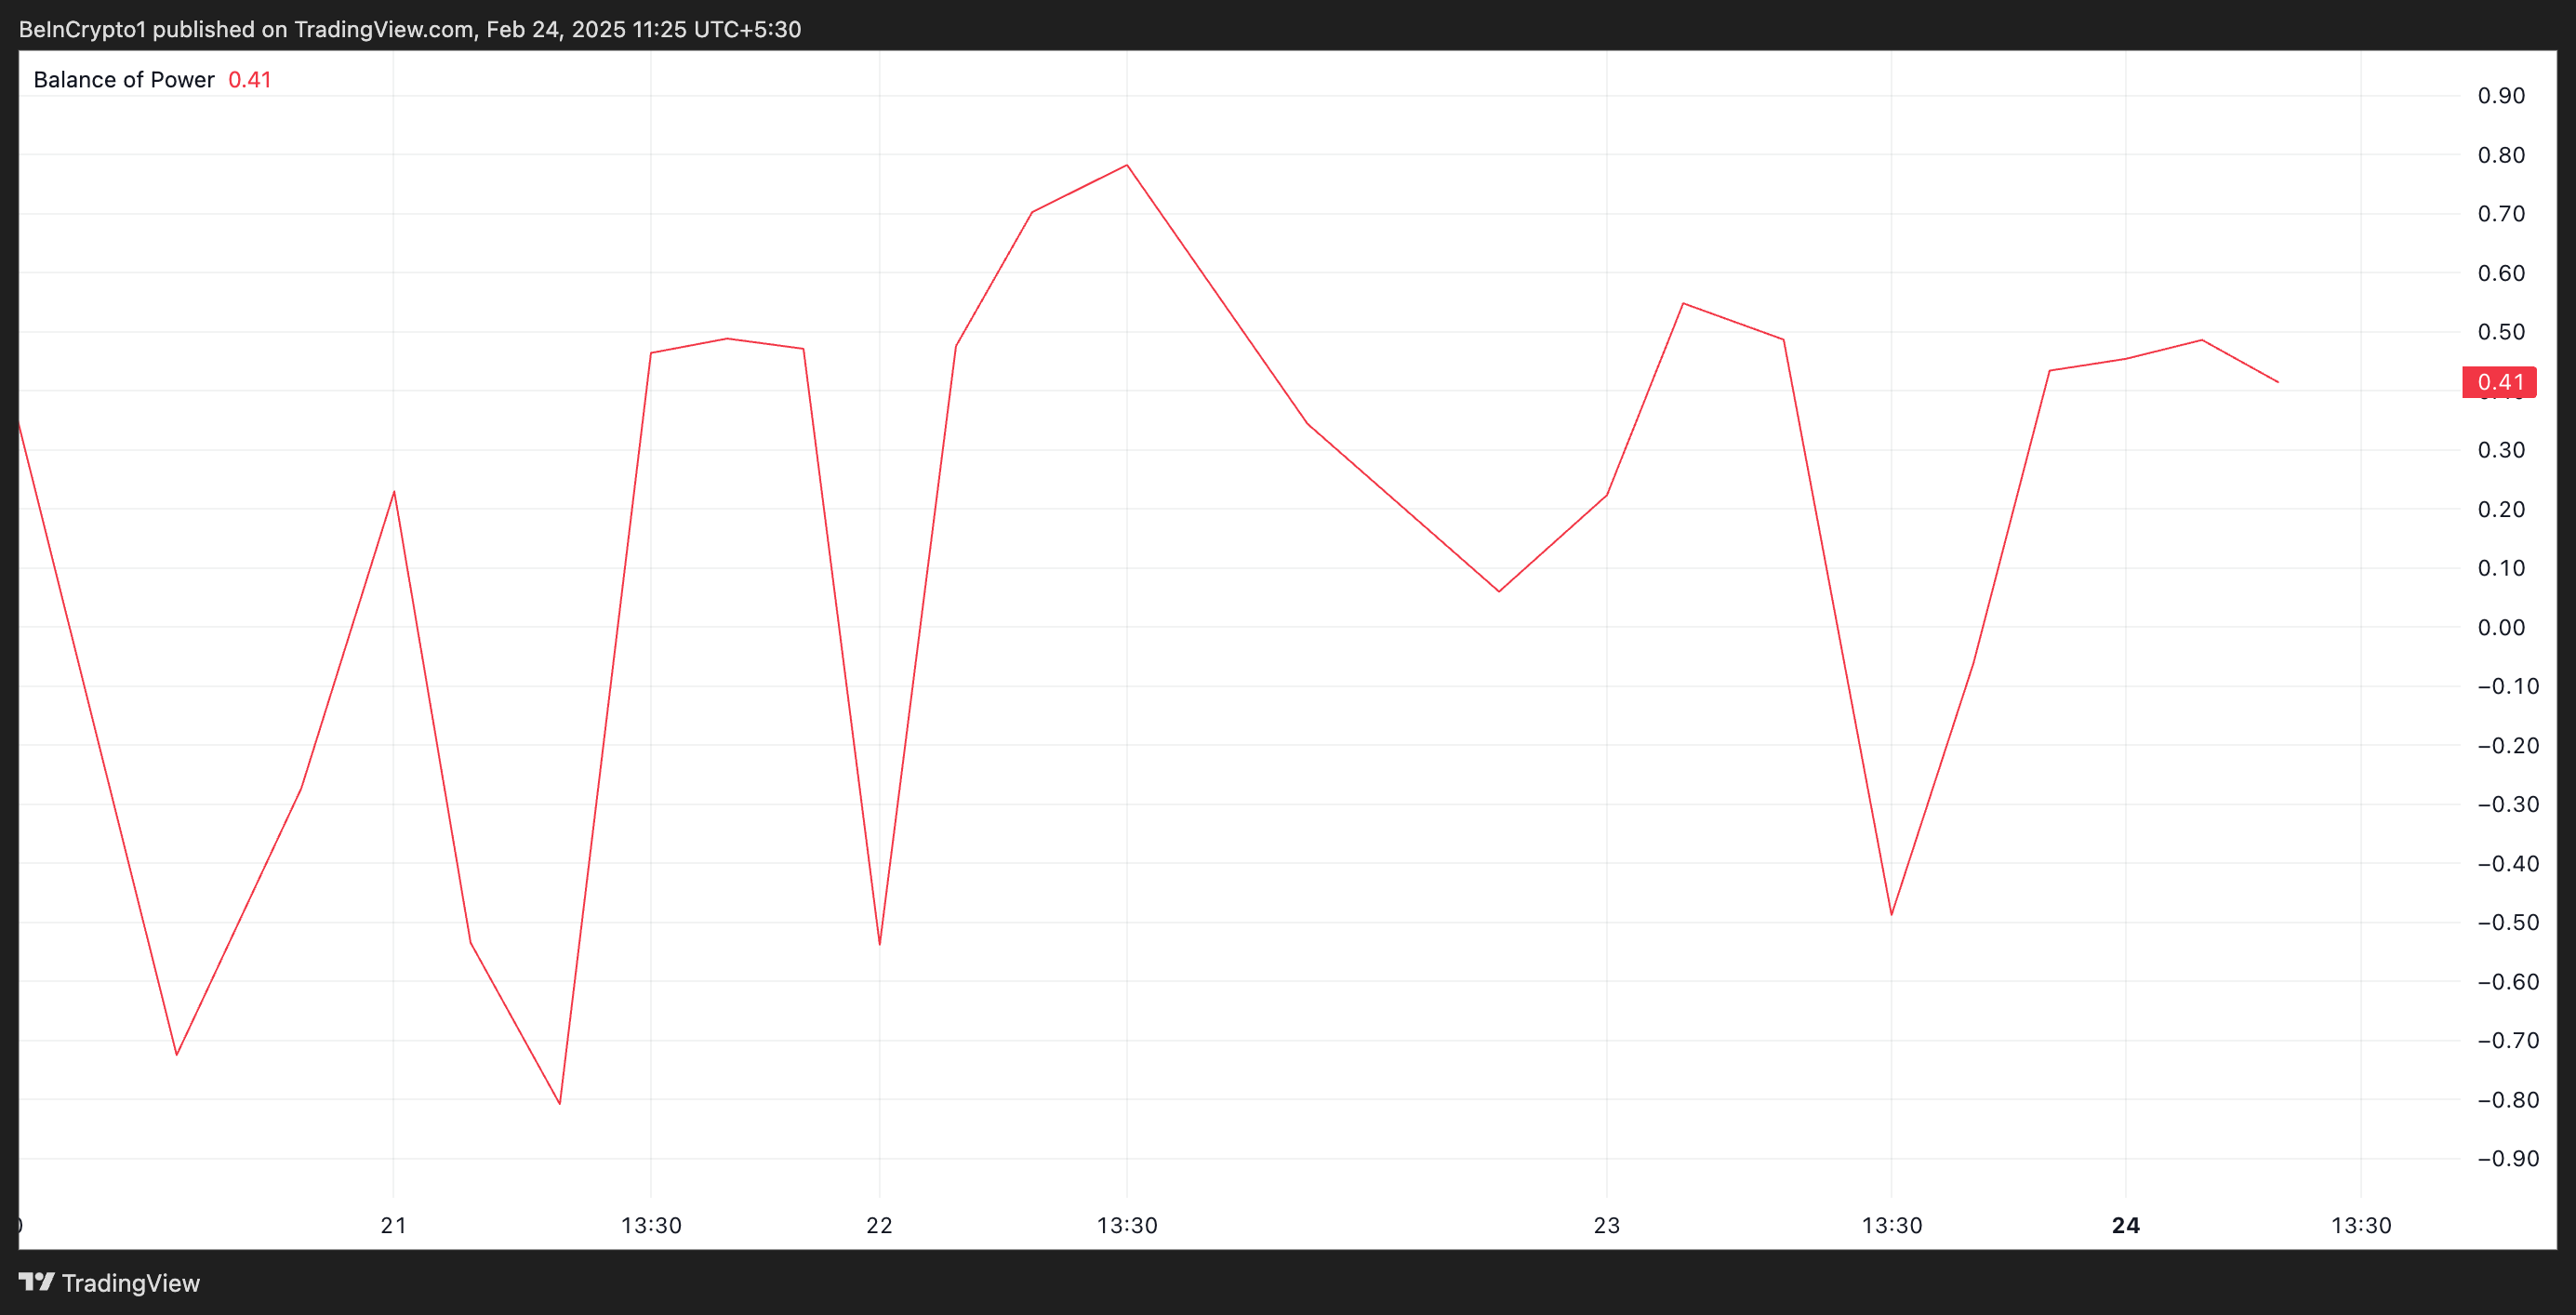Click the Balance of Power indicator label
The image size is (2576, 1315).
[123, 80]
